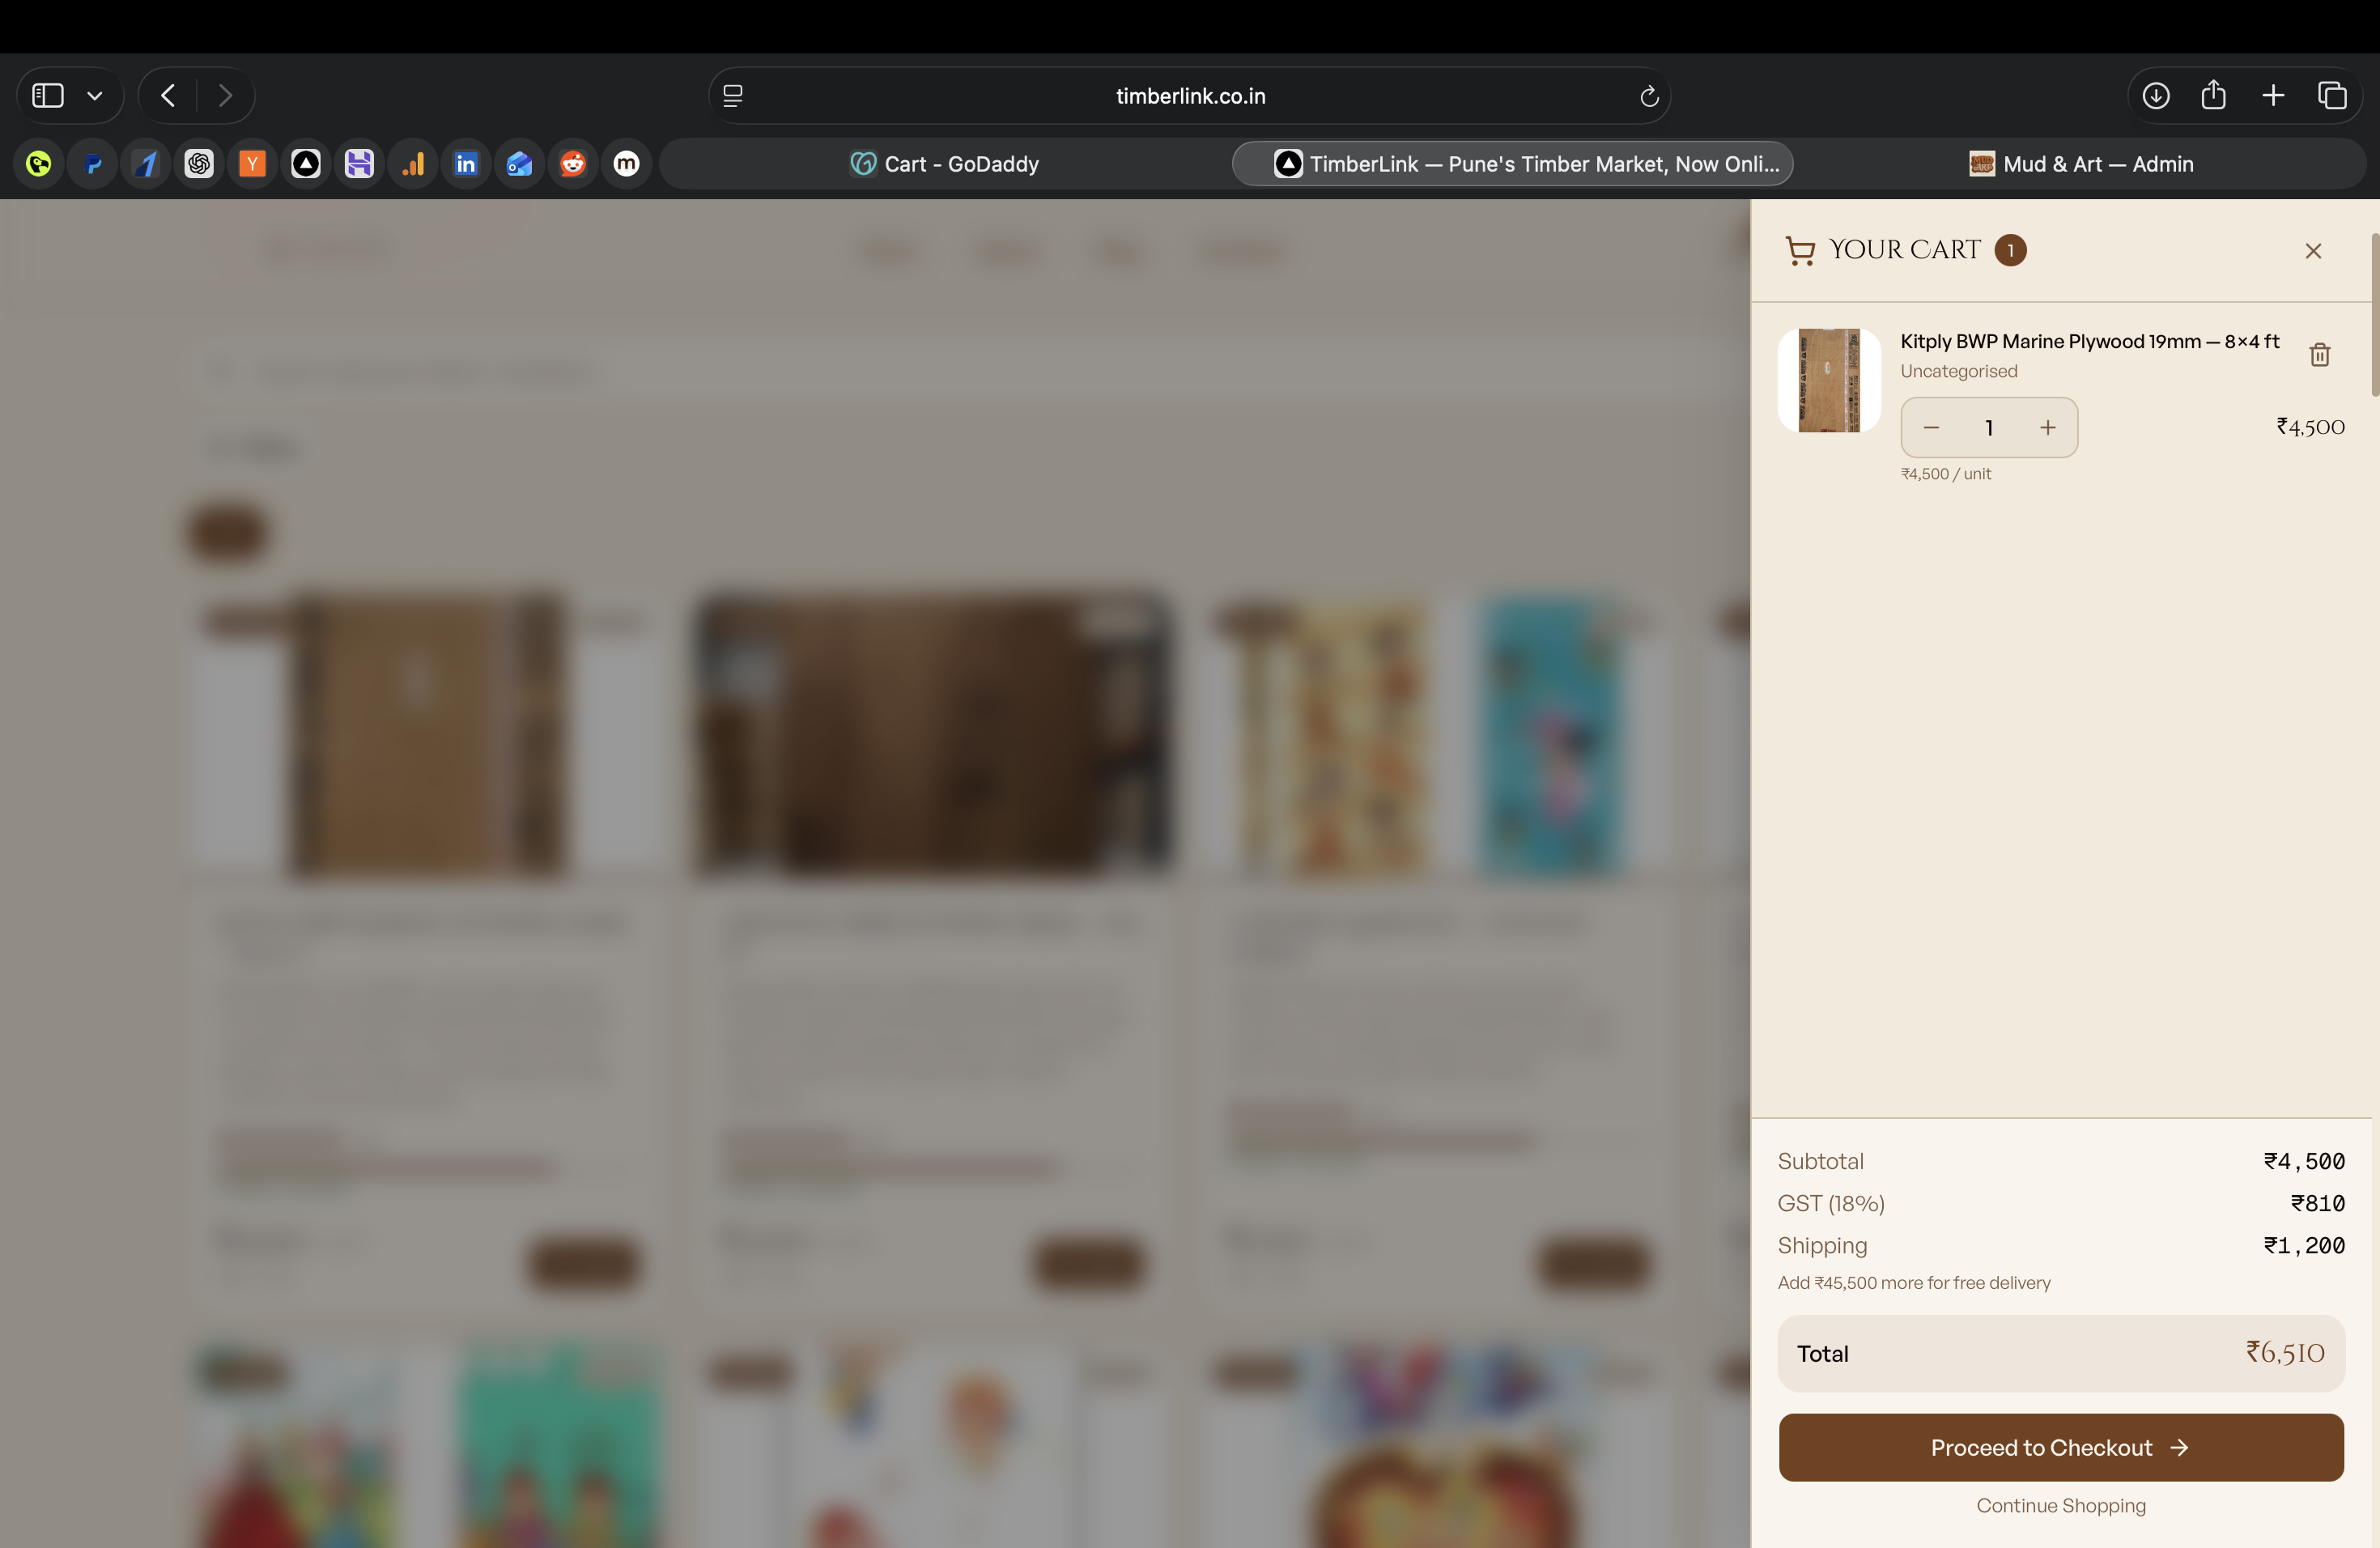Open the Y Combinator pinned tab

point(252,163)
